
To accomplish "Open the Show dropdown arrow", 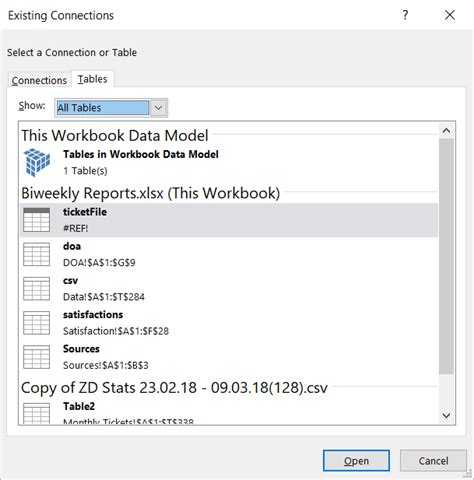I will [159, 108].
